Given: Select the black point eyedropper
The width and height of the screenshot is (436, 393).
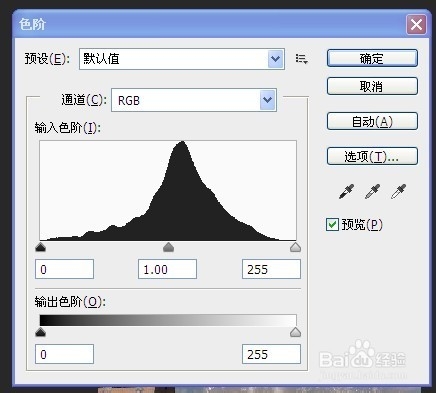Looking at the screenshot, I should coord(346,191).
